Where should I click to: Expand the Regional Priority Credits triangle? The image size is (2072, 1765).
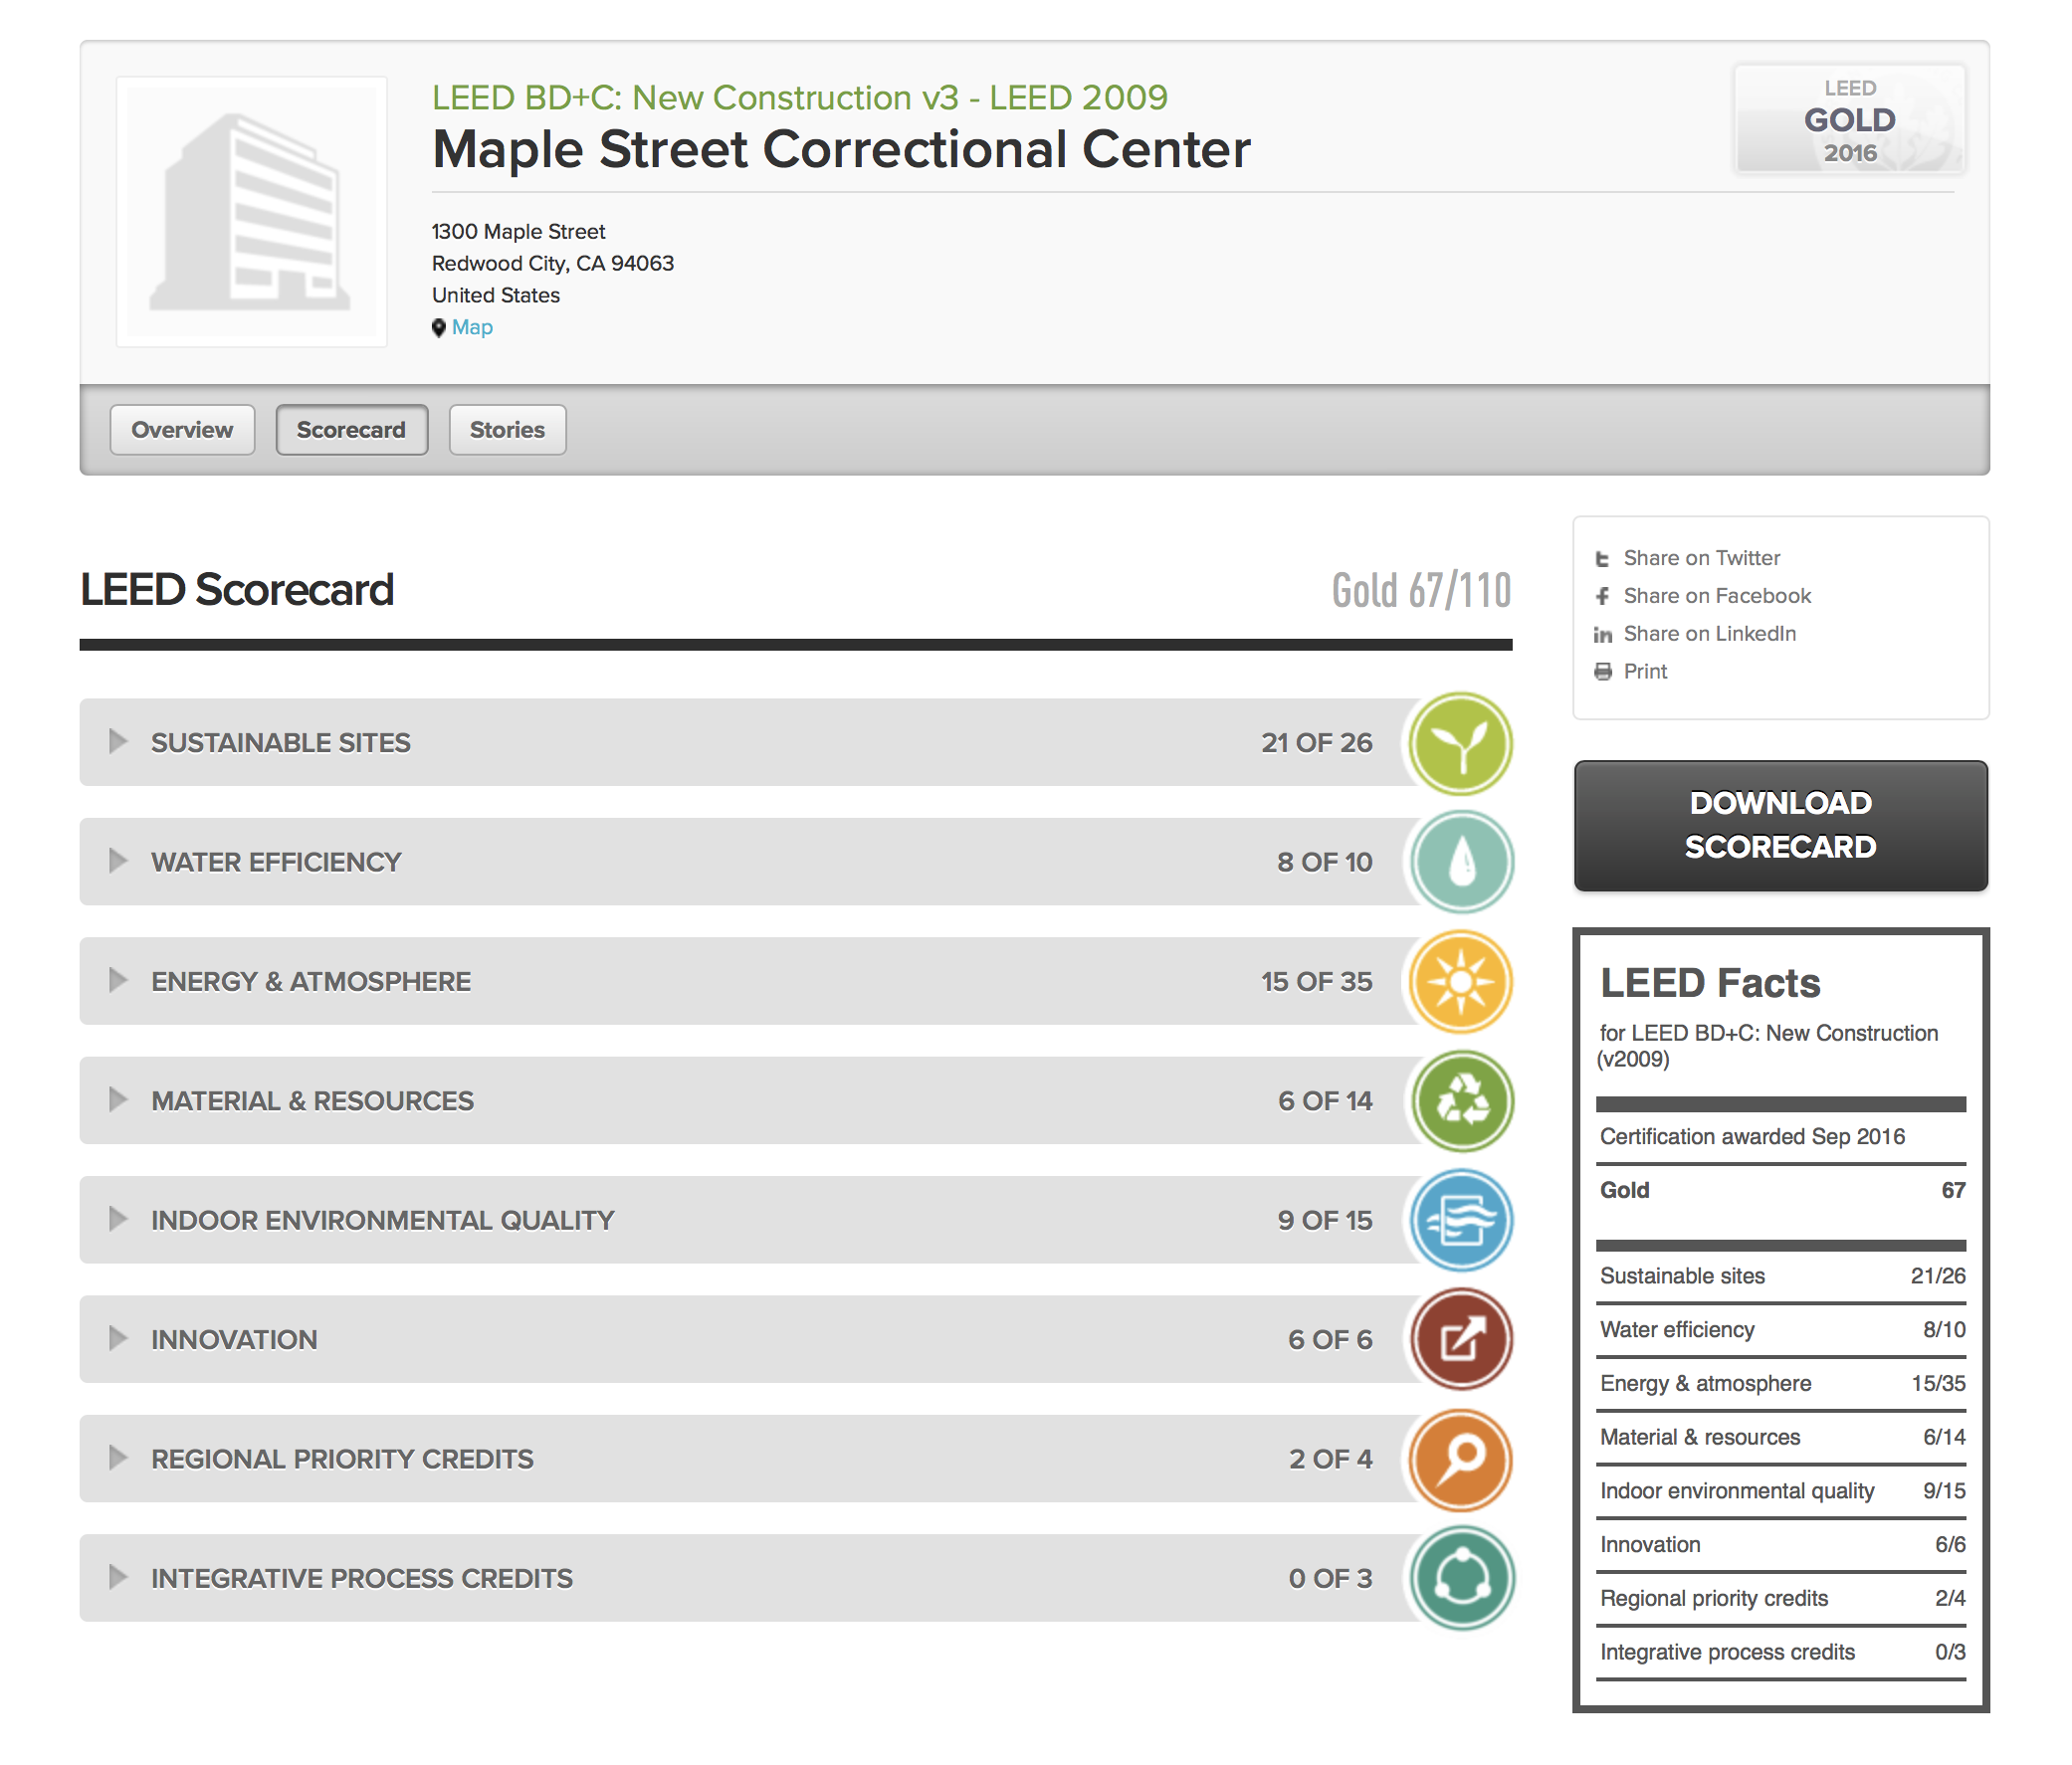pyautogui.click(x=118, y=1458)
